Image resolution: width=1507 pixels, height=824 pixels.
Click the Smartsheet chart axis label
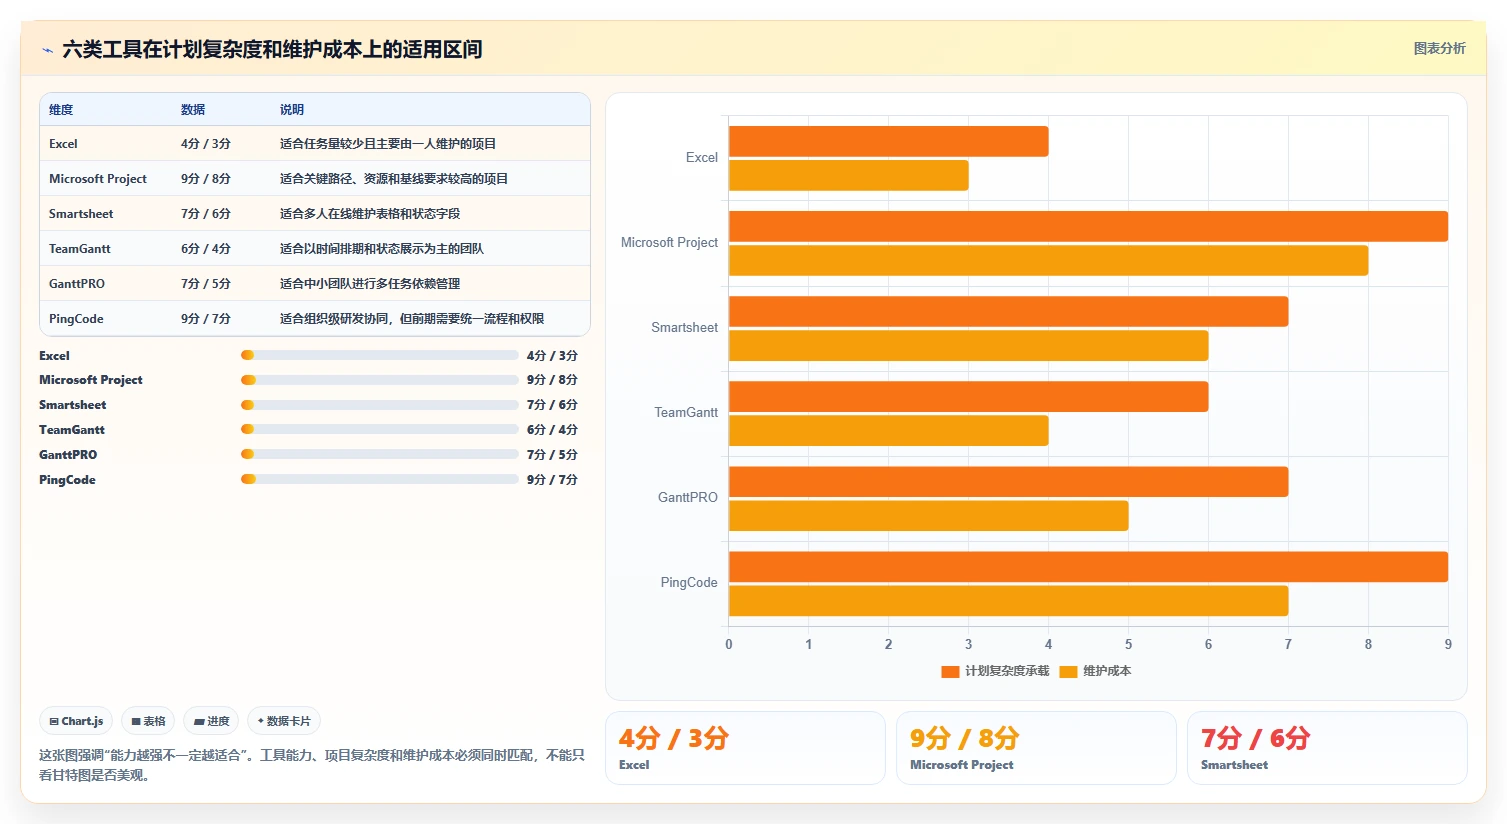coord(684,328)
